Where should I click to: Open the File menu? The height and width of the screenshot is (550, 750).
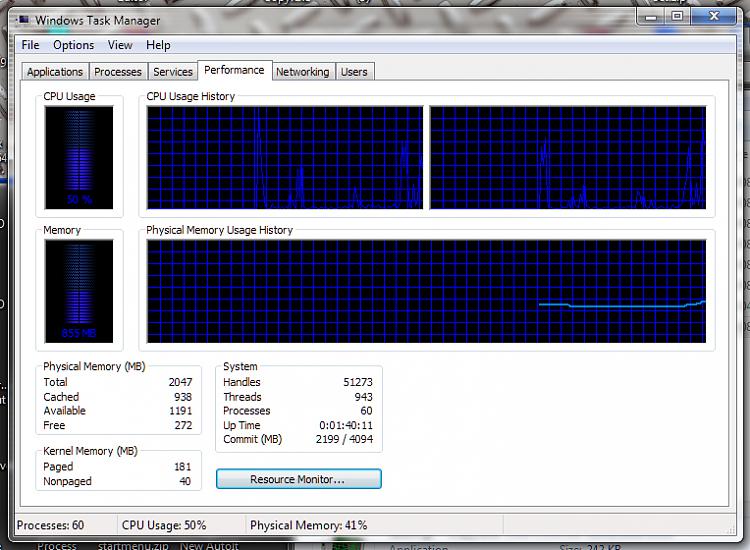[x=31, y=45]
